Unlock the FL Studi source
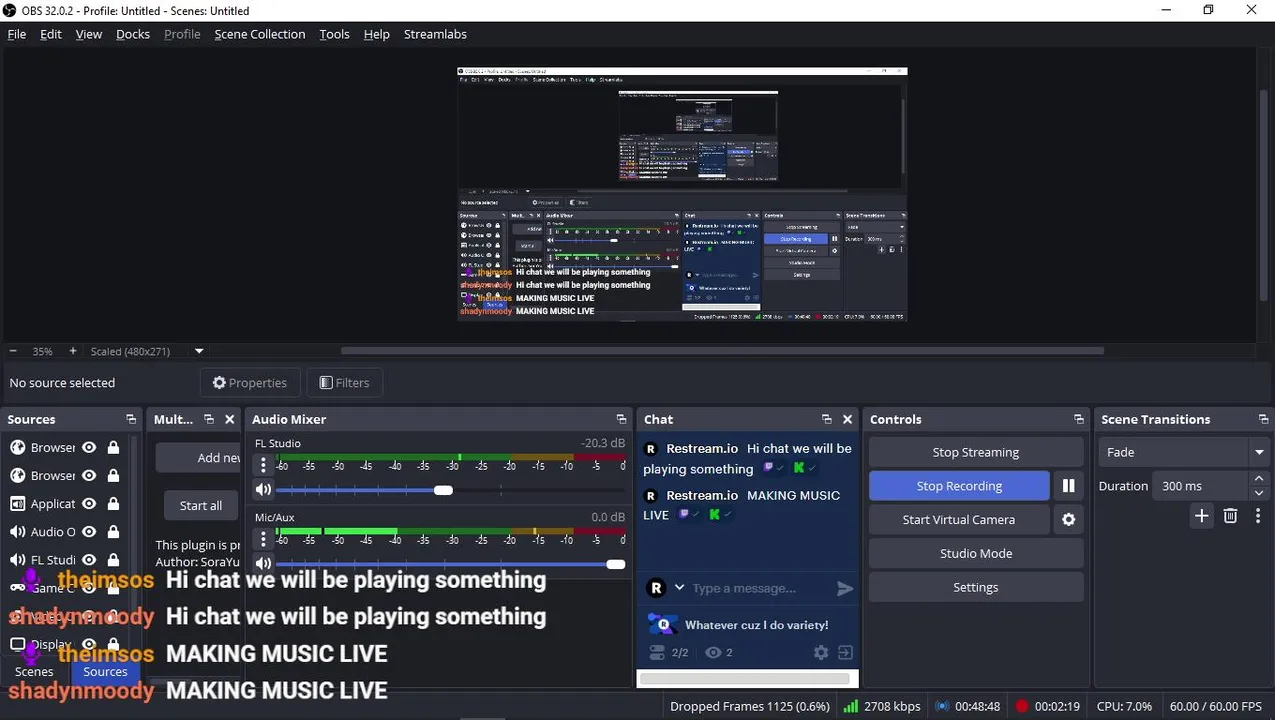Viewport: 1275px width, 720px height. pos(113,560)
